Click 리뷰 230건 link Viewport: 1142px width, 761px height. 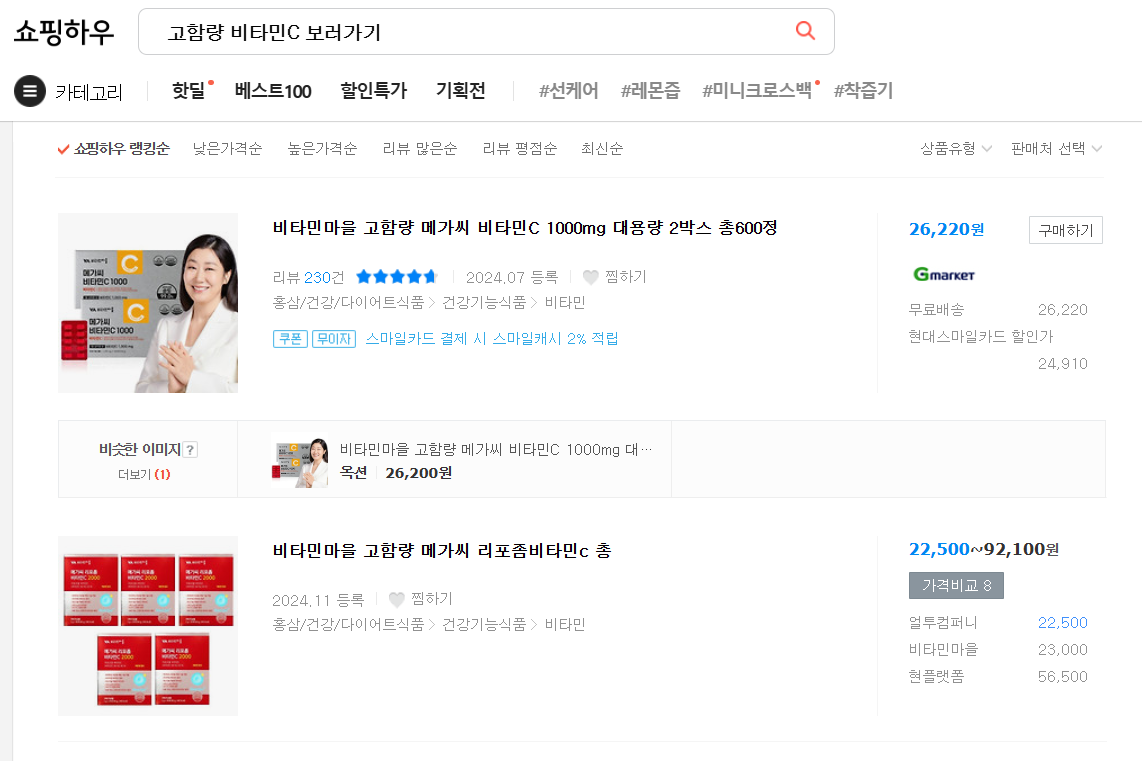308,277
